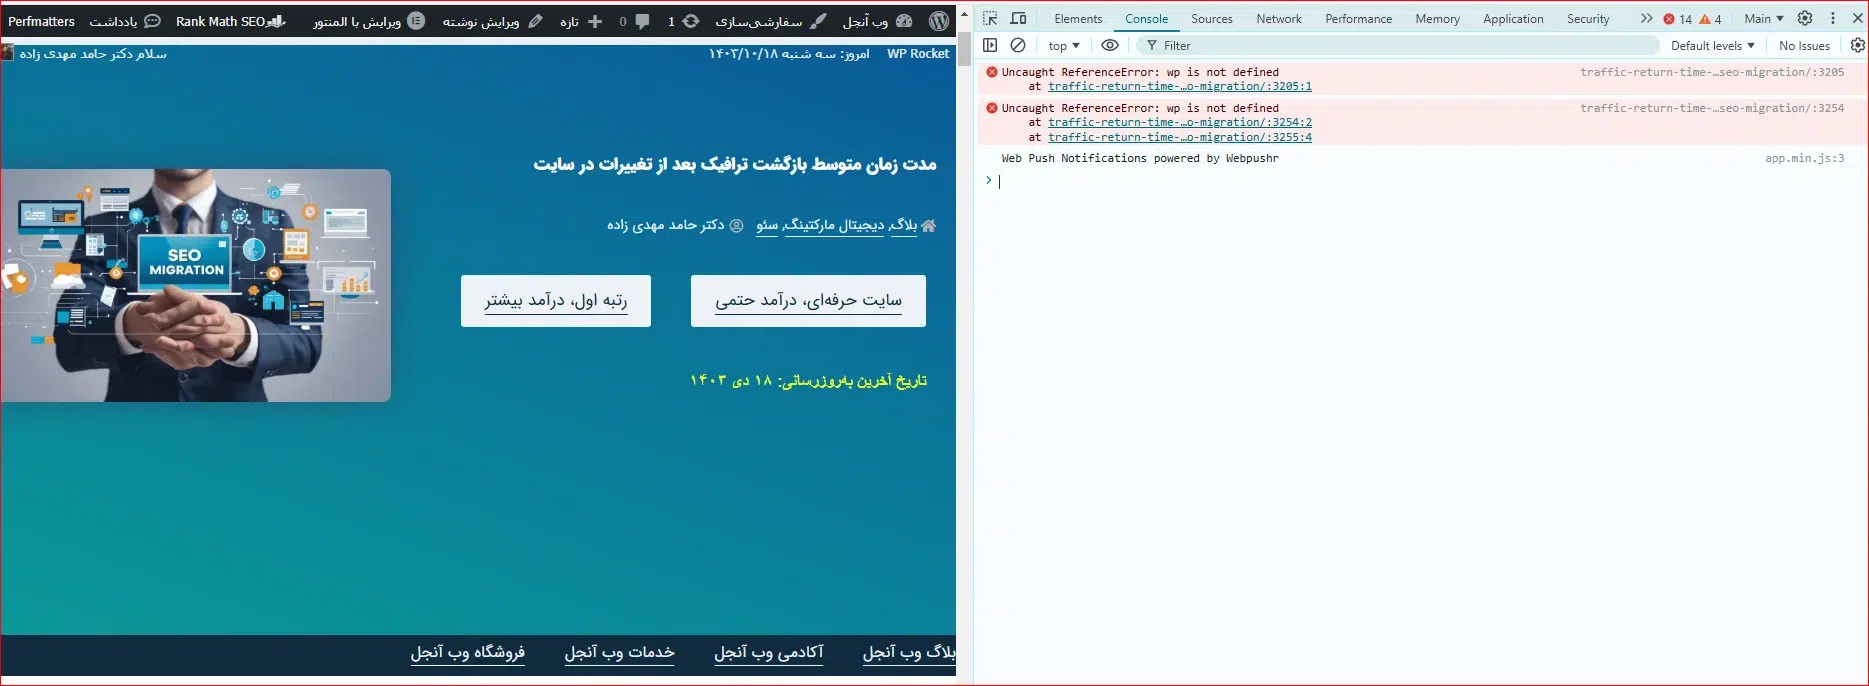The width and height of the screenshot is (1869, 686).
Task: Click the WordPress logo in the admin bar
Action: coord(938,21)
